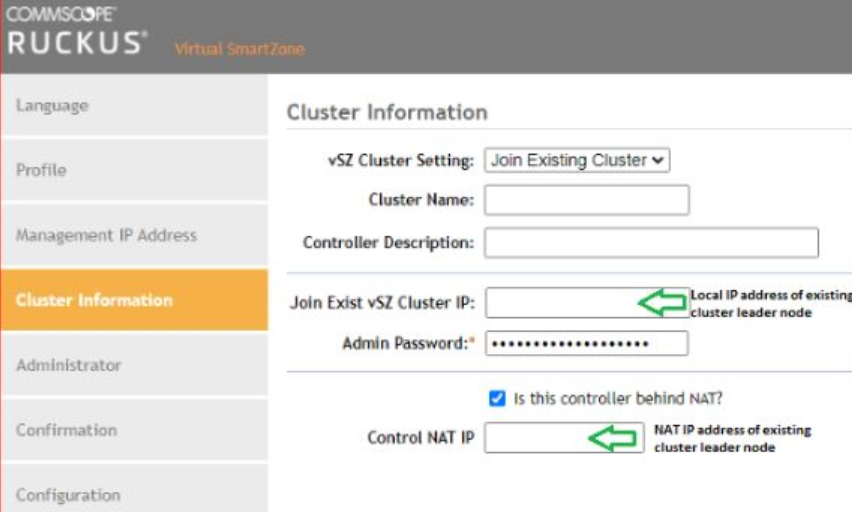Click the Virtual SmartZone title text

(x=240, y=49)
